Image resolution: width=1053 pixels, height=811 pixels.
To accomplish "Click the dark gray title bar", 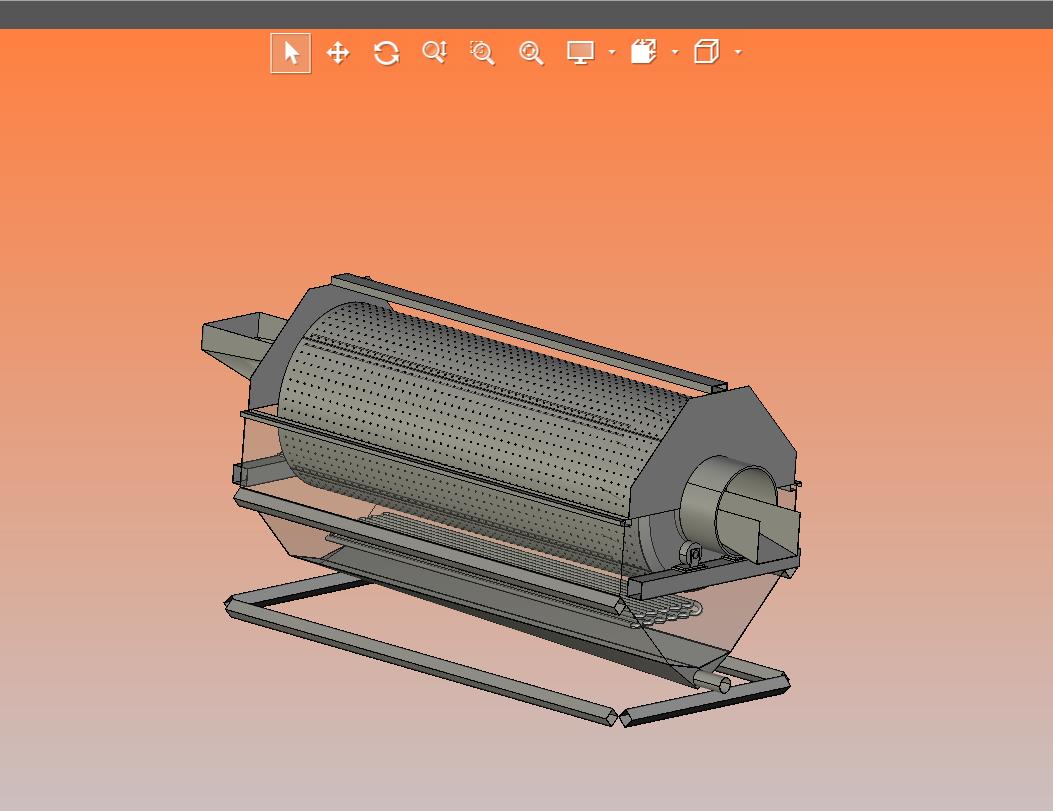I will tap(526, 14).
